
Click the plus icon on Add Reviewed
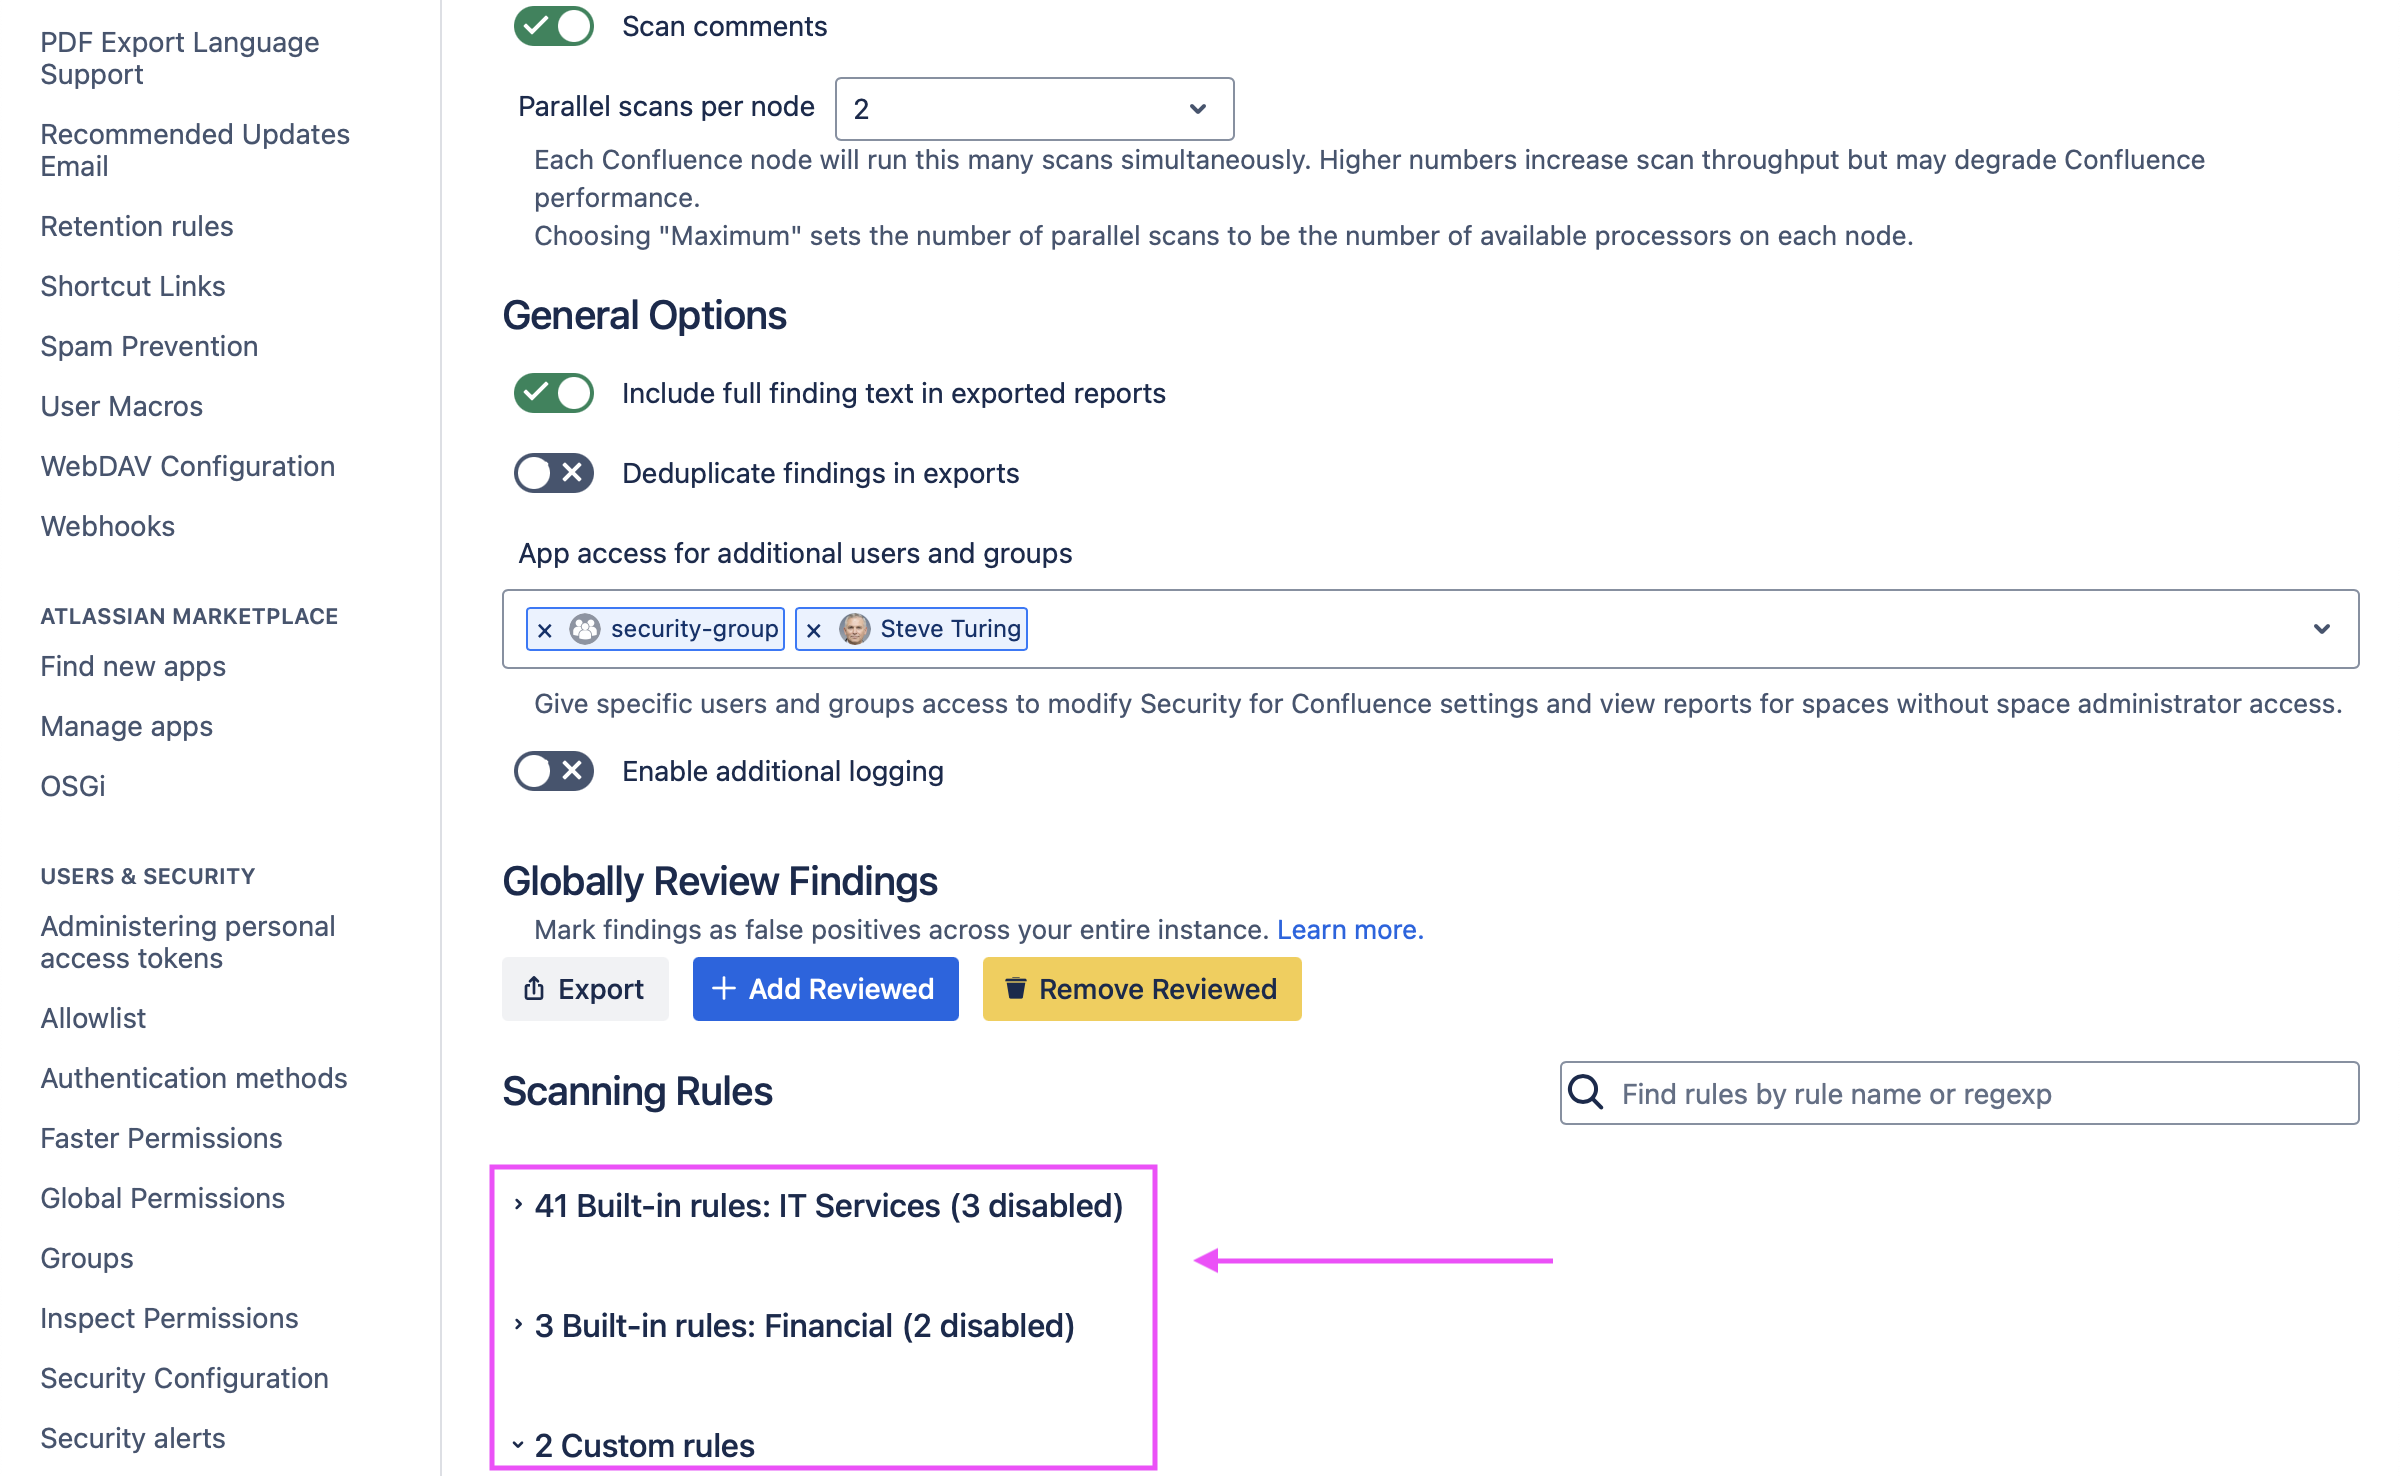tap(723, 989)
